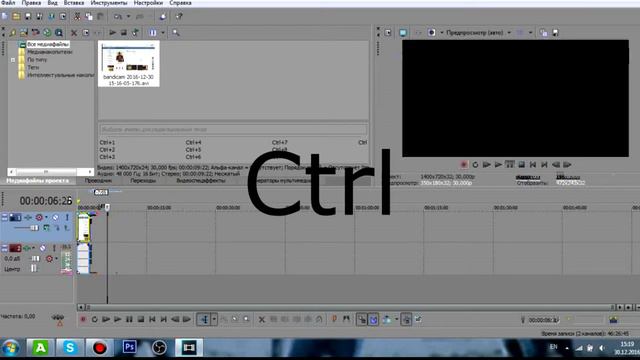Viewport: 640px width, 360px height.
Task: Open the Undo history dropdown arrow
Action: [x=128, y=16]
